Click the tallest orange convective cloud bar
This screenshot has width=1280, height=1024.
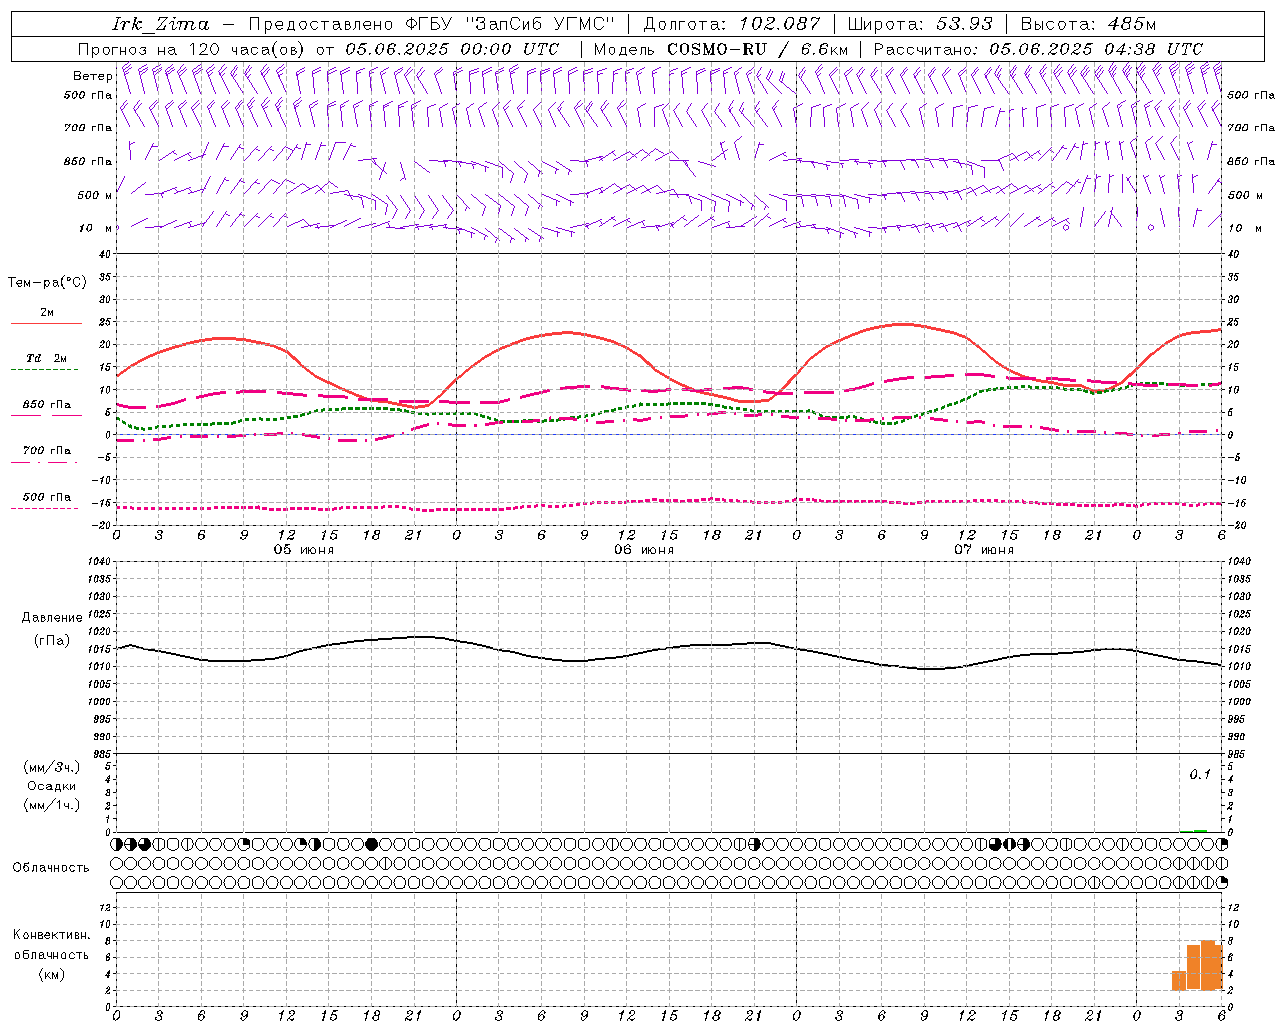point(1208,965)
